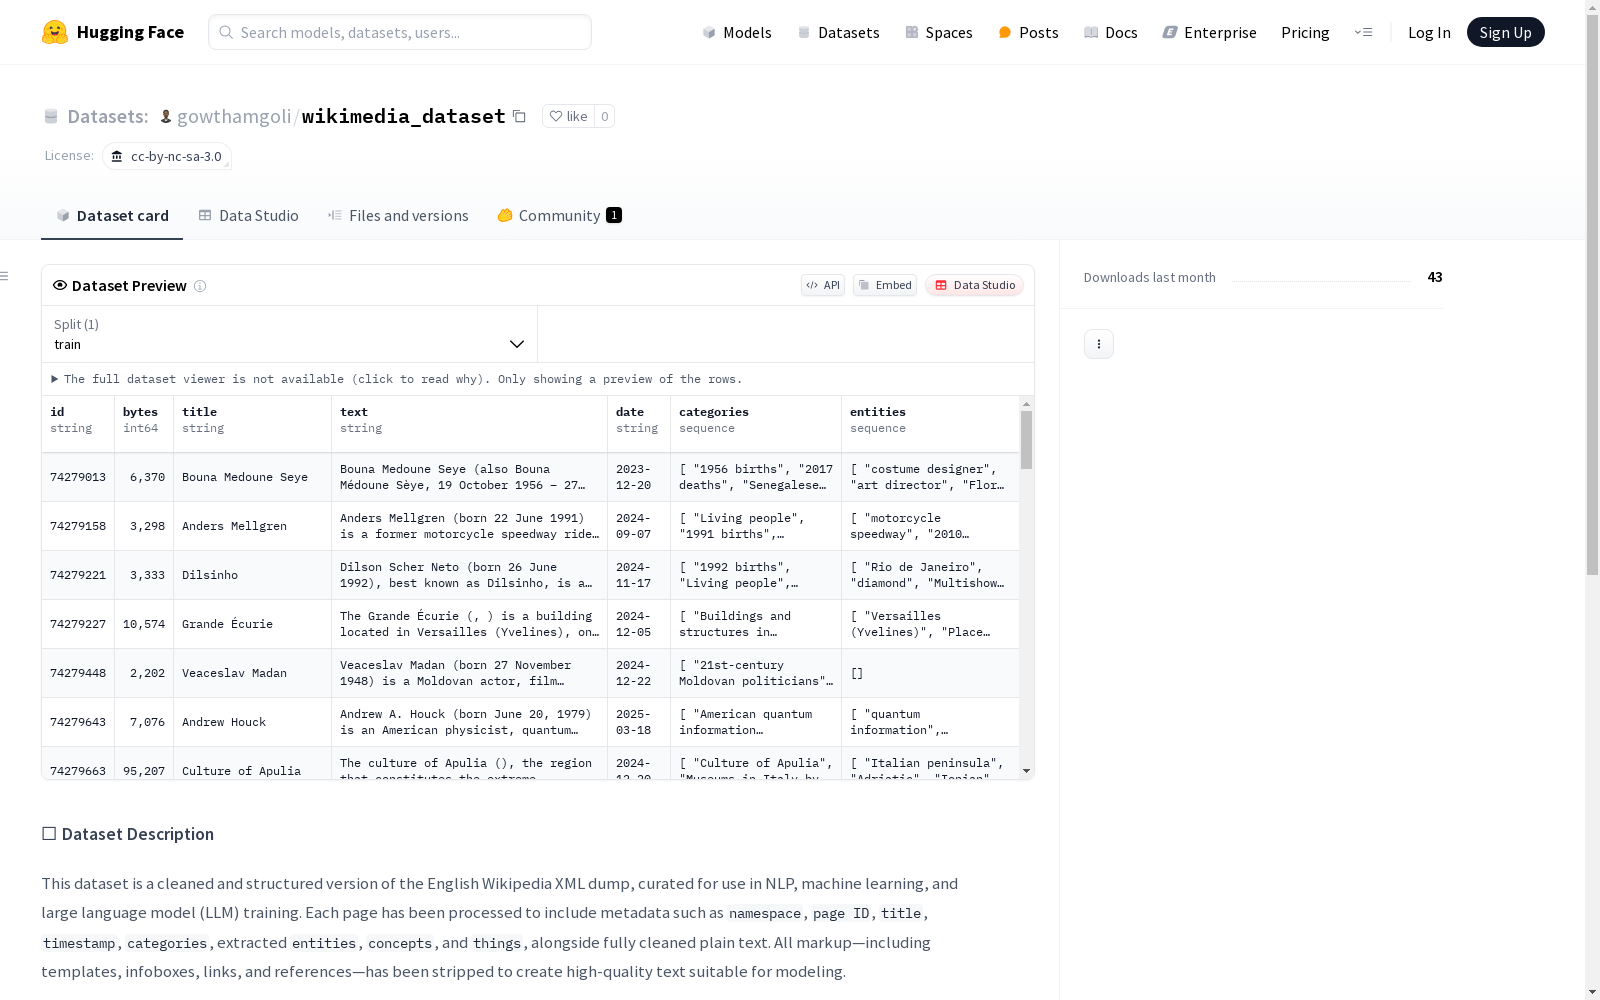Viewport: 1600px width, 1000px height.
Task: Toggle the left sidebar menu icon
Action: pyautogui.click(x=5, y=276)
